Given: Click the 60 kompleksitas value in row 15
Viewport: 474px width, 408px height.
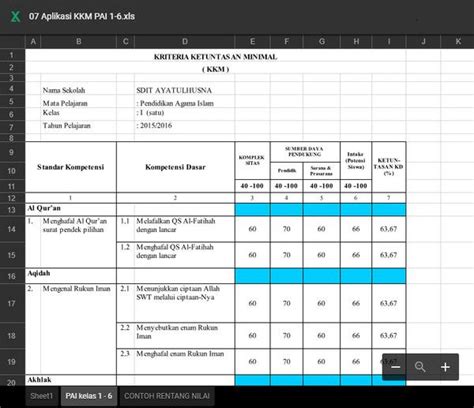Looking at the screenshot, I should (x=252, y=255).
